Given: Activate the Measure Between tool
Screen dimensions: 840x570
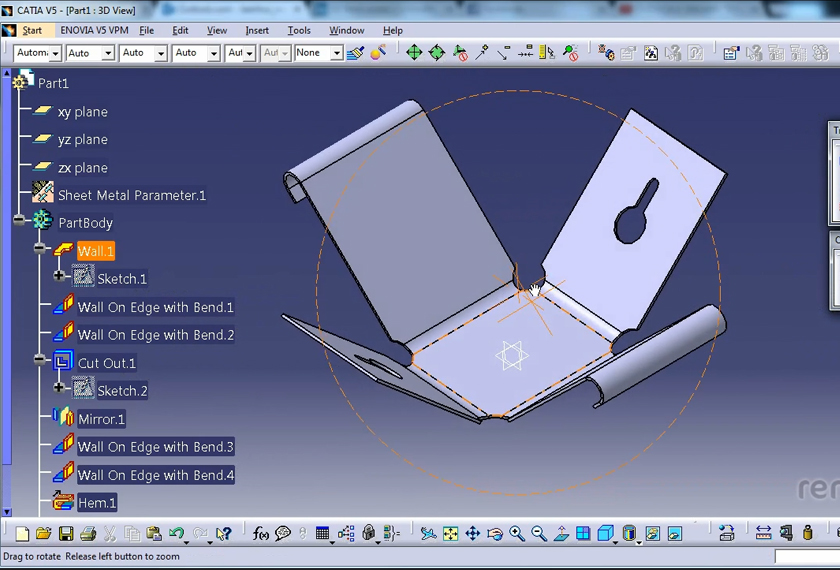Looking at the screenshot, I should tap(763, 534).
